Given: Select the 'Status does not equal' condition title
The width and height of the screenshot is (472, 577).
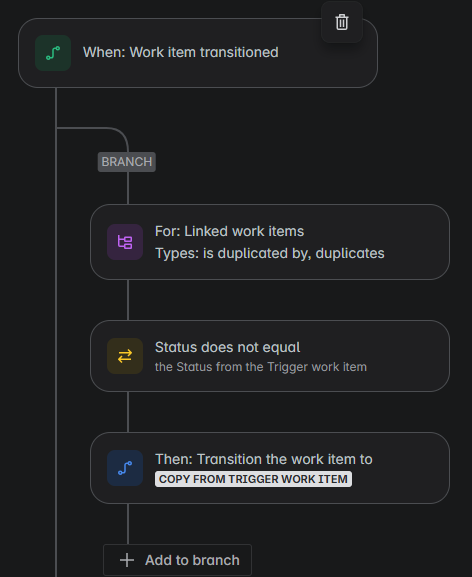Looking at the screenshot, I should (227, 347).
